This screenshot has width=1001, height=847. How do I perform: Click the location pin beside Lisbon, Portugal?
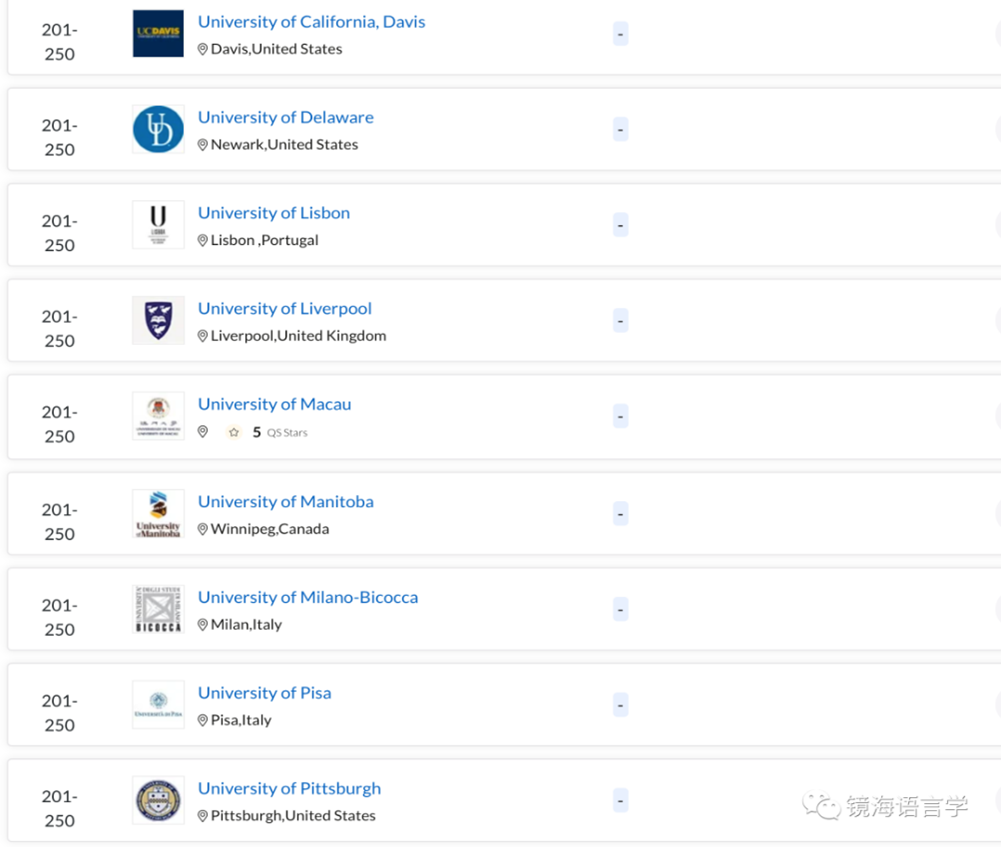pos(202,241)
